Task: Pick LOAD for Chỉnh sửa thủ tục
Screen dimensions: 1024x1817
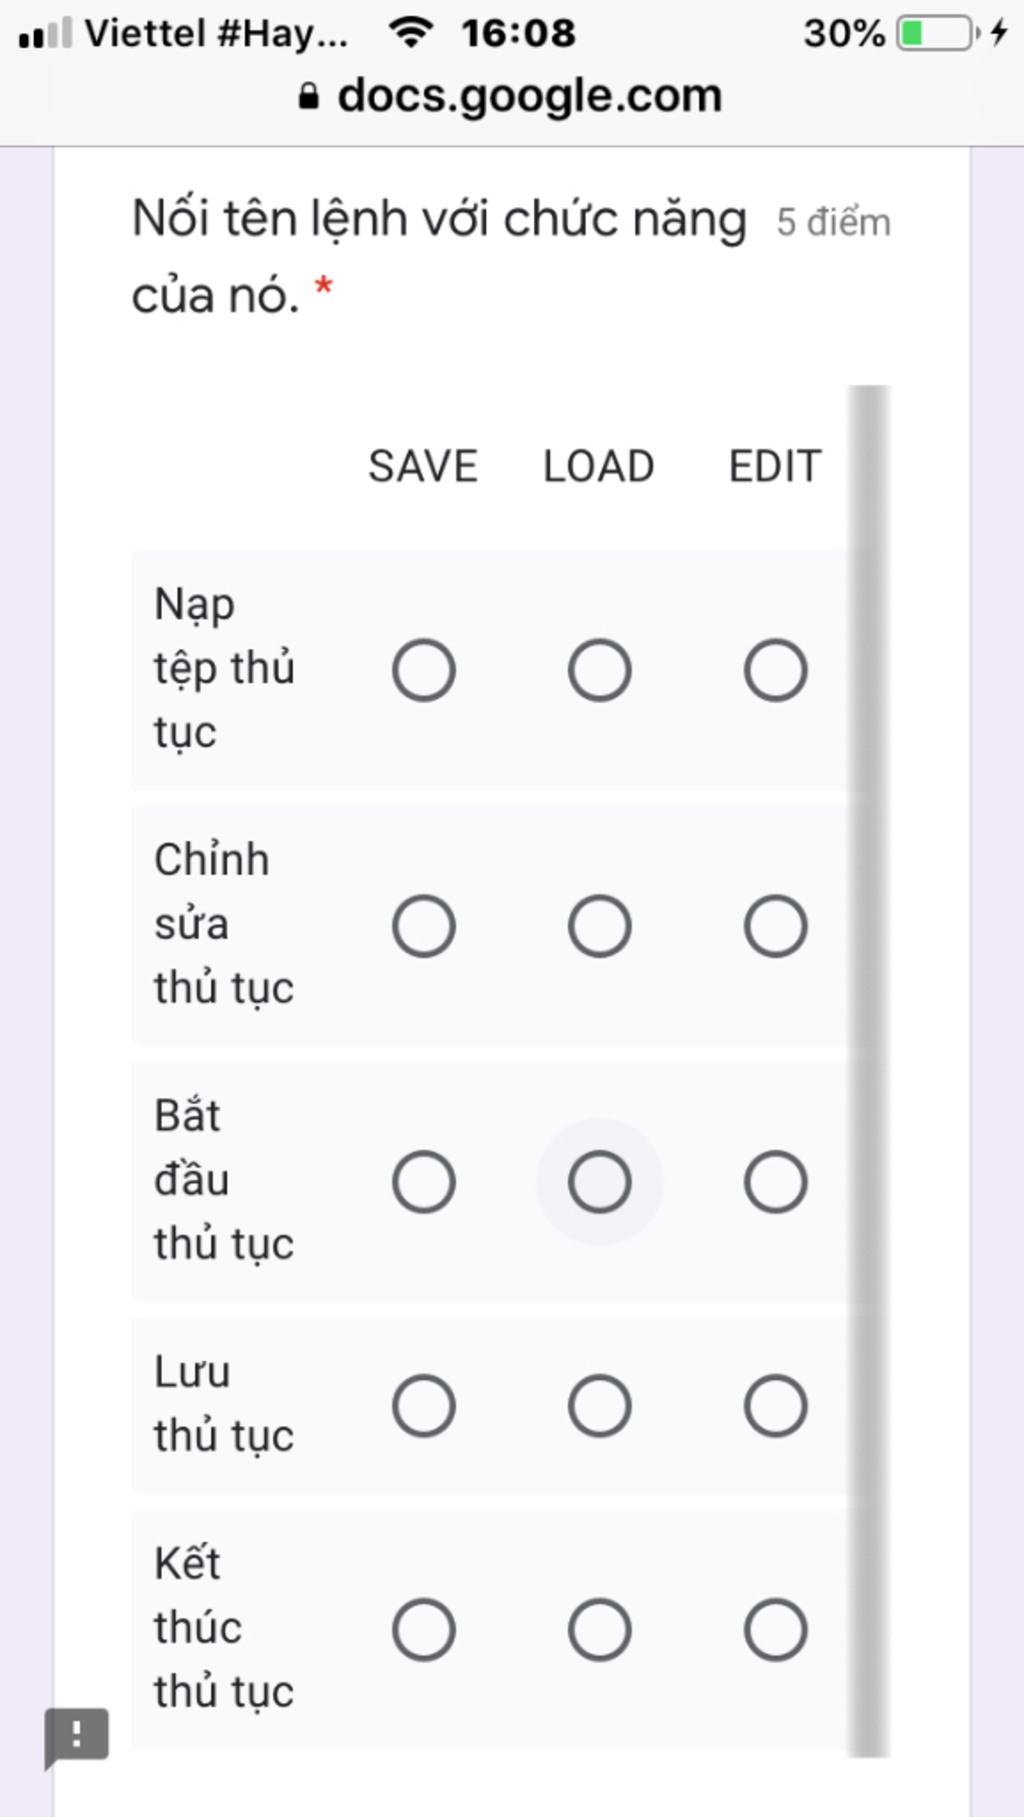Action: pos(599,926)
